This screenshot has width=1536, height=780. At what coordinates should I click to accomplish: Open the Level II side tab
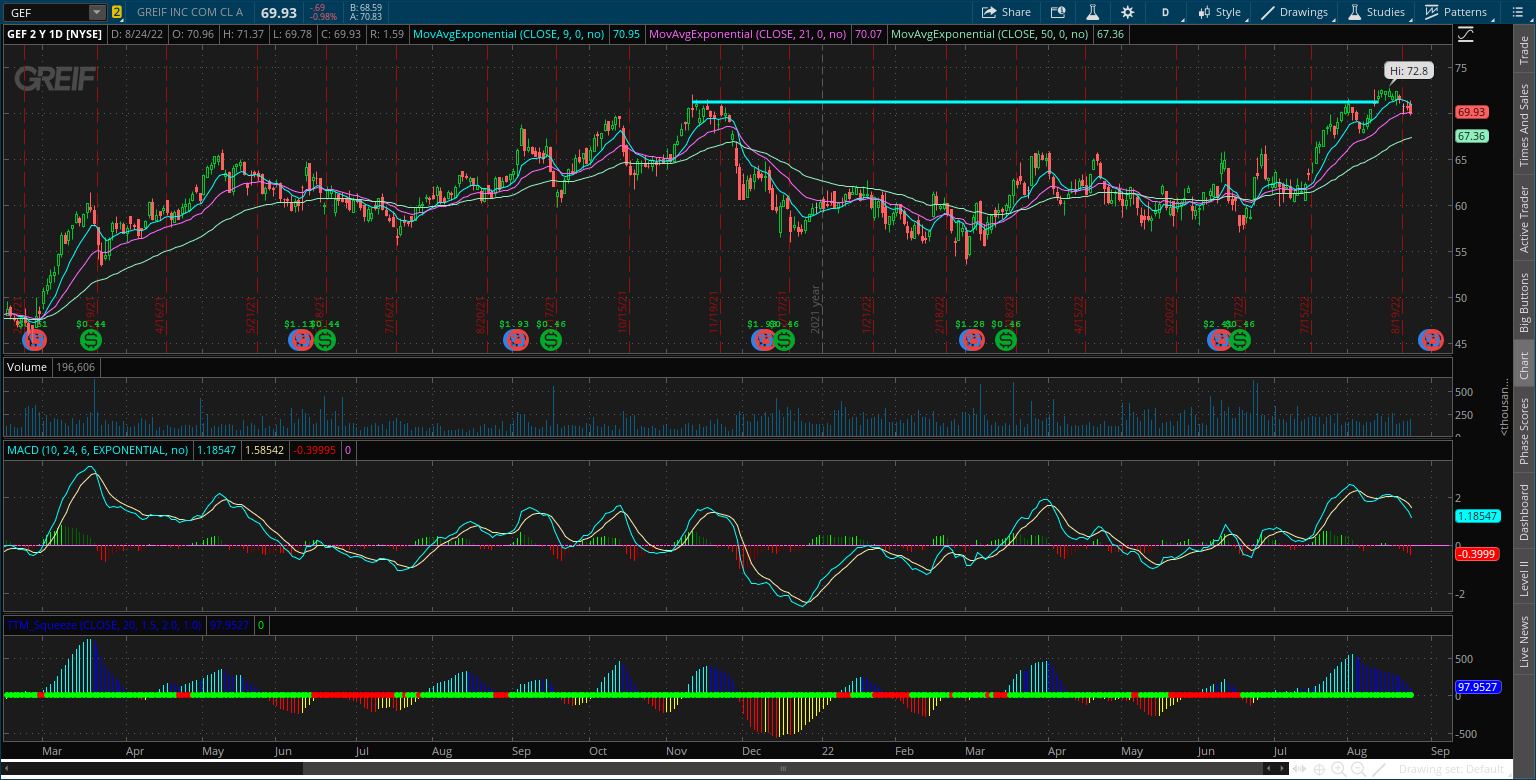click(x=1524, y=578)
